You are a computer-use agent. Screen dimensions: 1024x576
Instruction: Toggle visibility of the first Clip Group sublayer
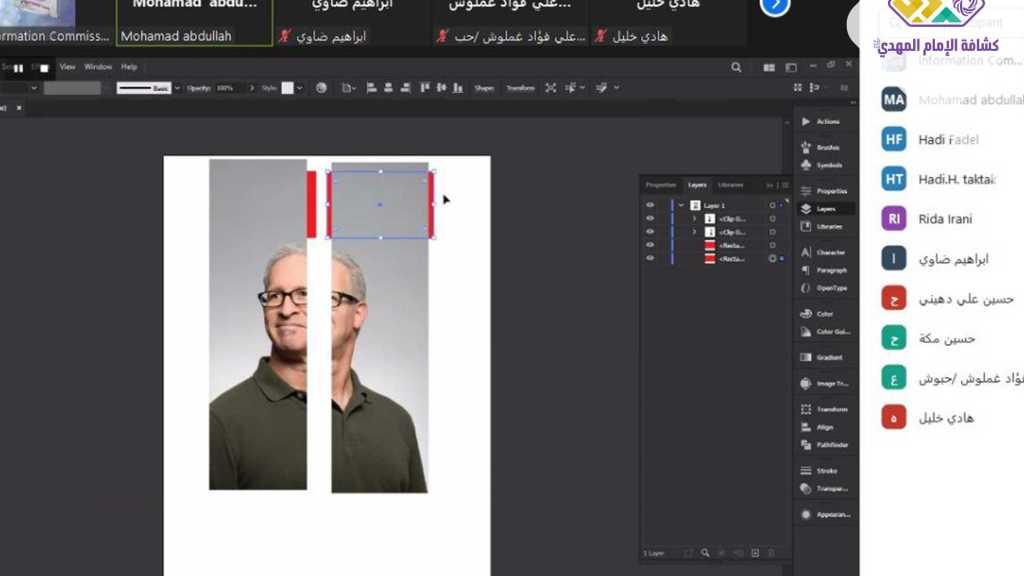pos(650,218)
